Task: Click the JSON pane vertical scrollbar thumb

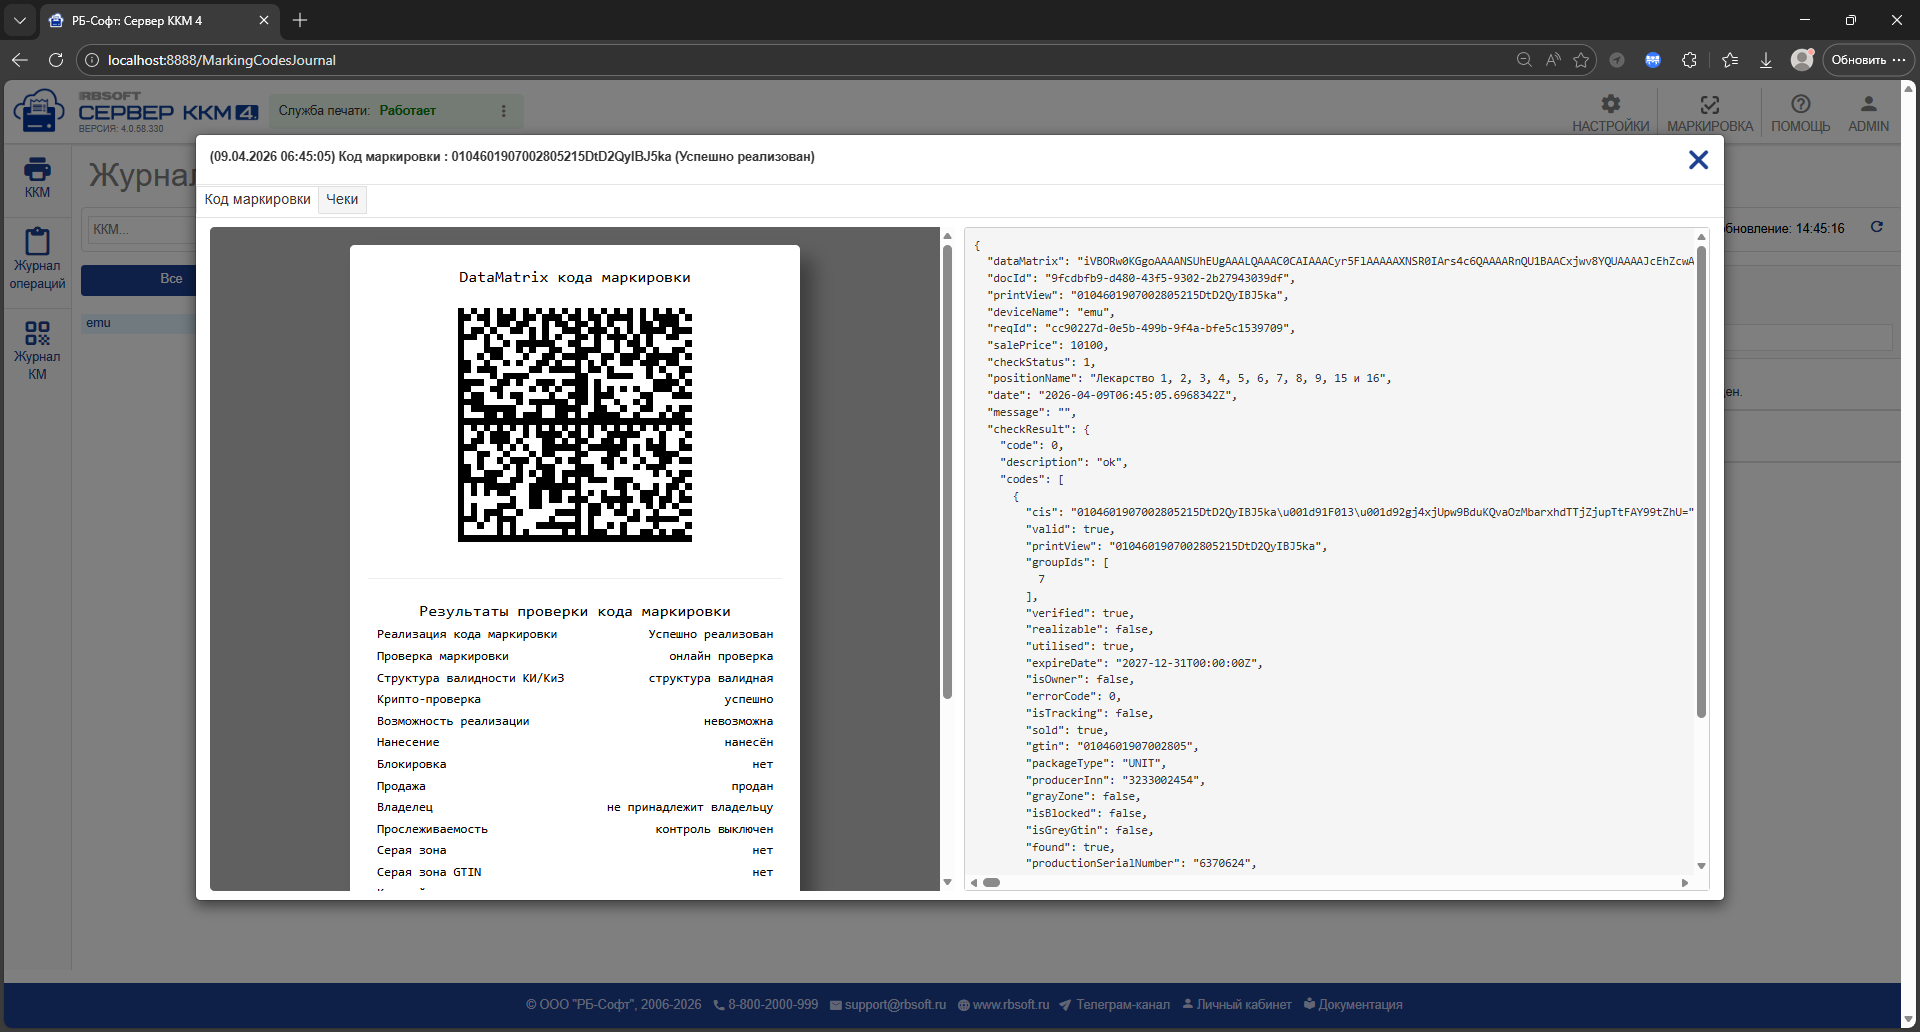Action: point(1701,482)
